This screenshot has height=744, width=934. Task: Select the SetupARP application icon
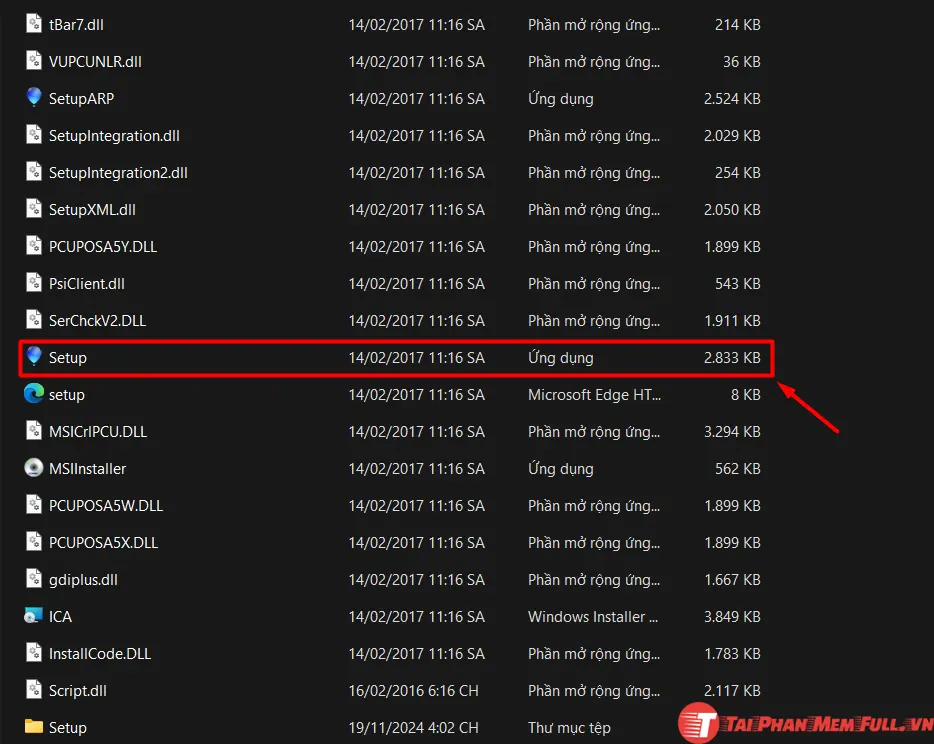point(34,98)
